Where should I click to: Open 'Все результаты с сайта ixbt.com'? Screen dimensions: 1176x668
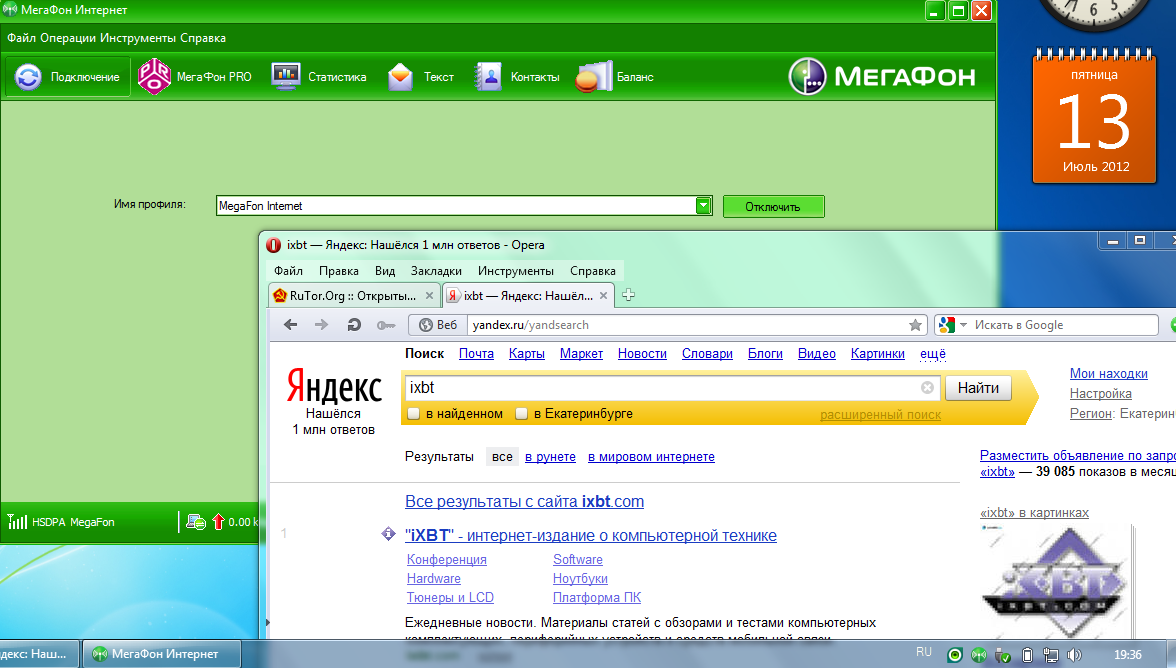click(524, 502)
